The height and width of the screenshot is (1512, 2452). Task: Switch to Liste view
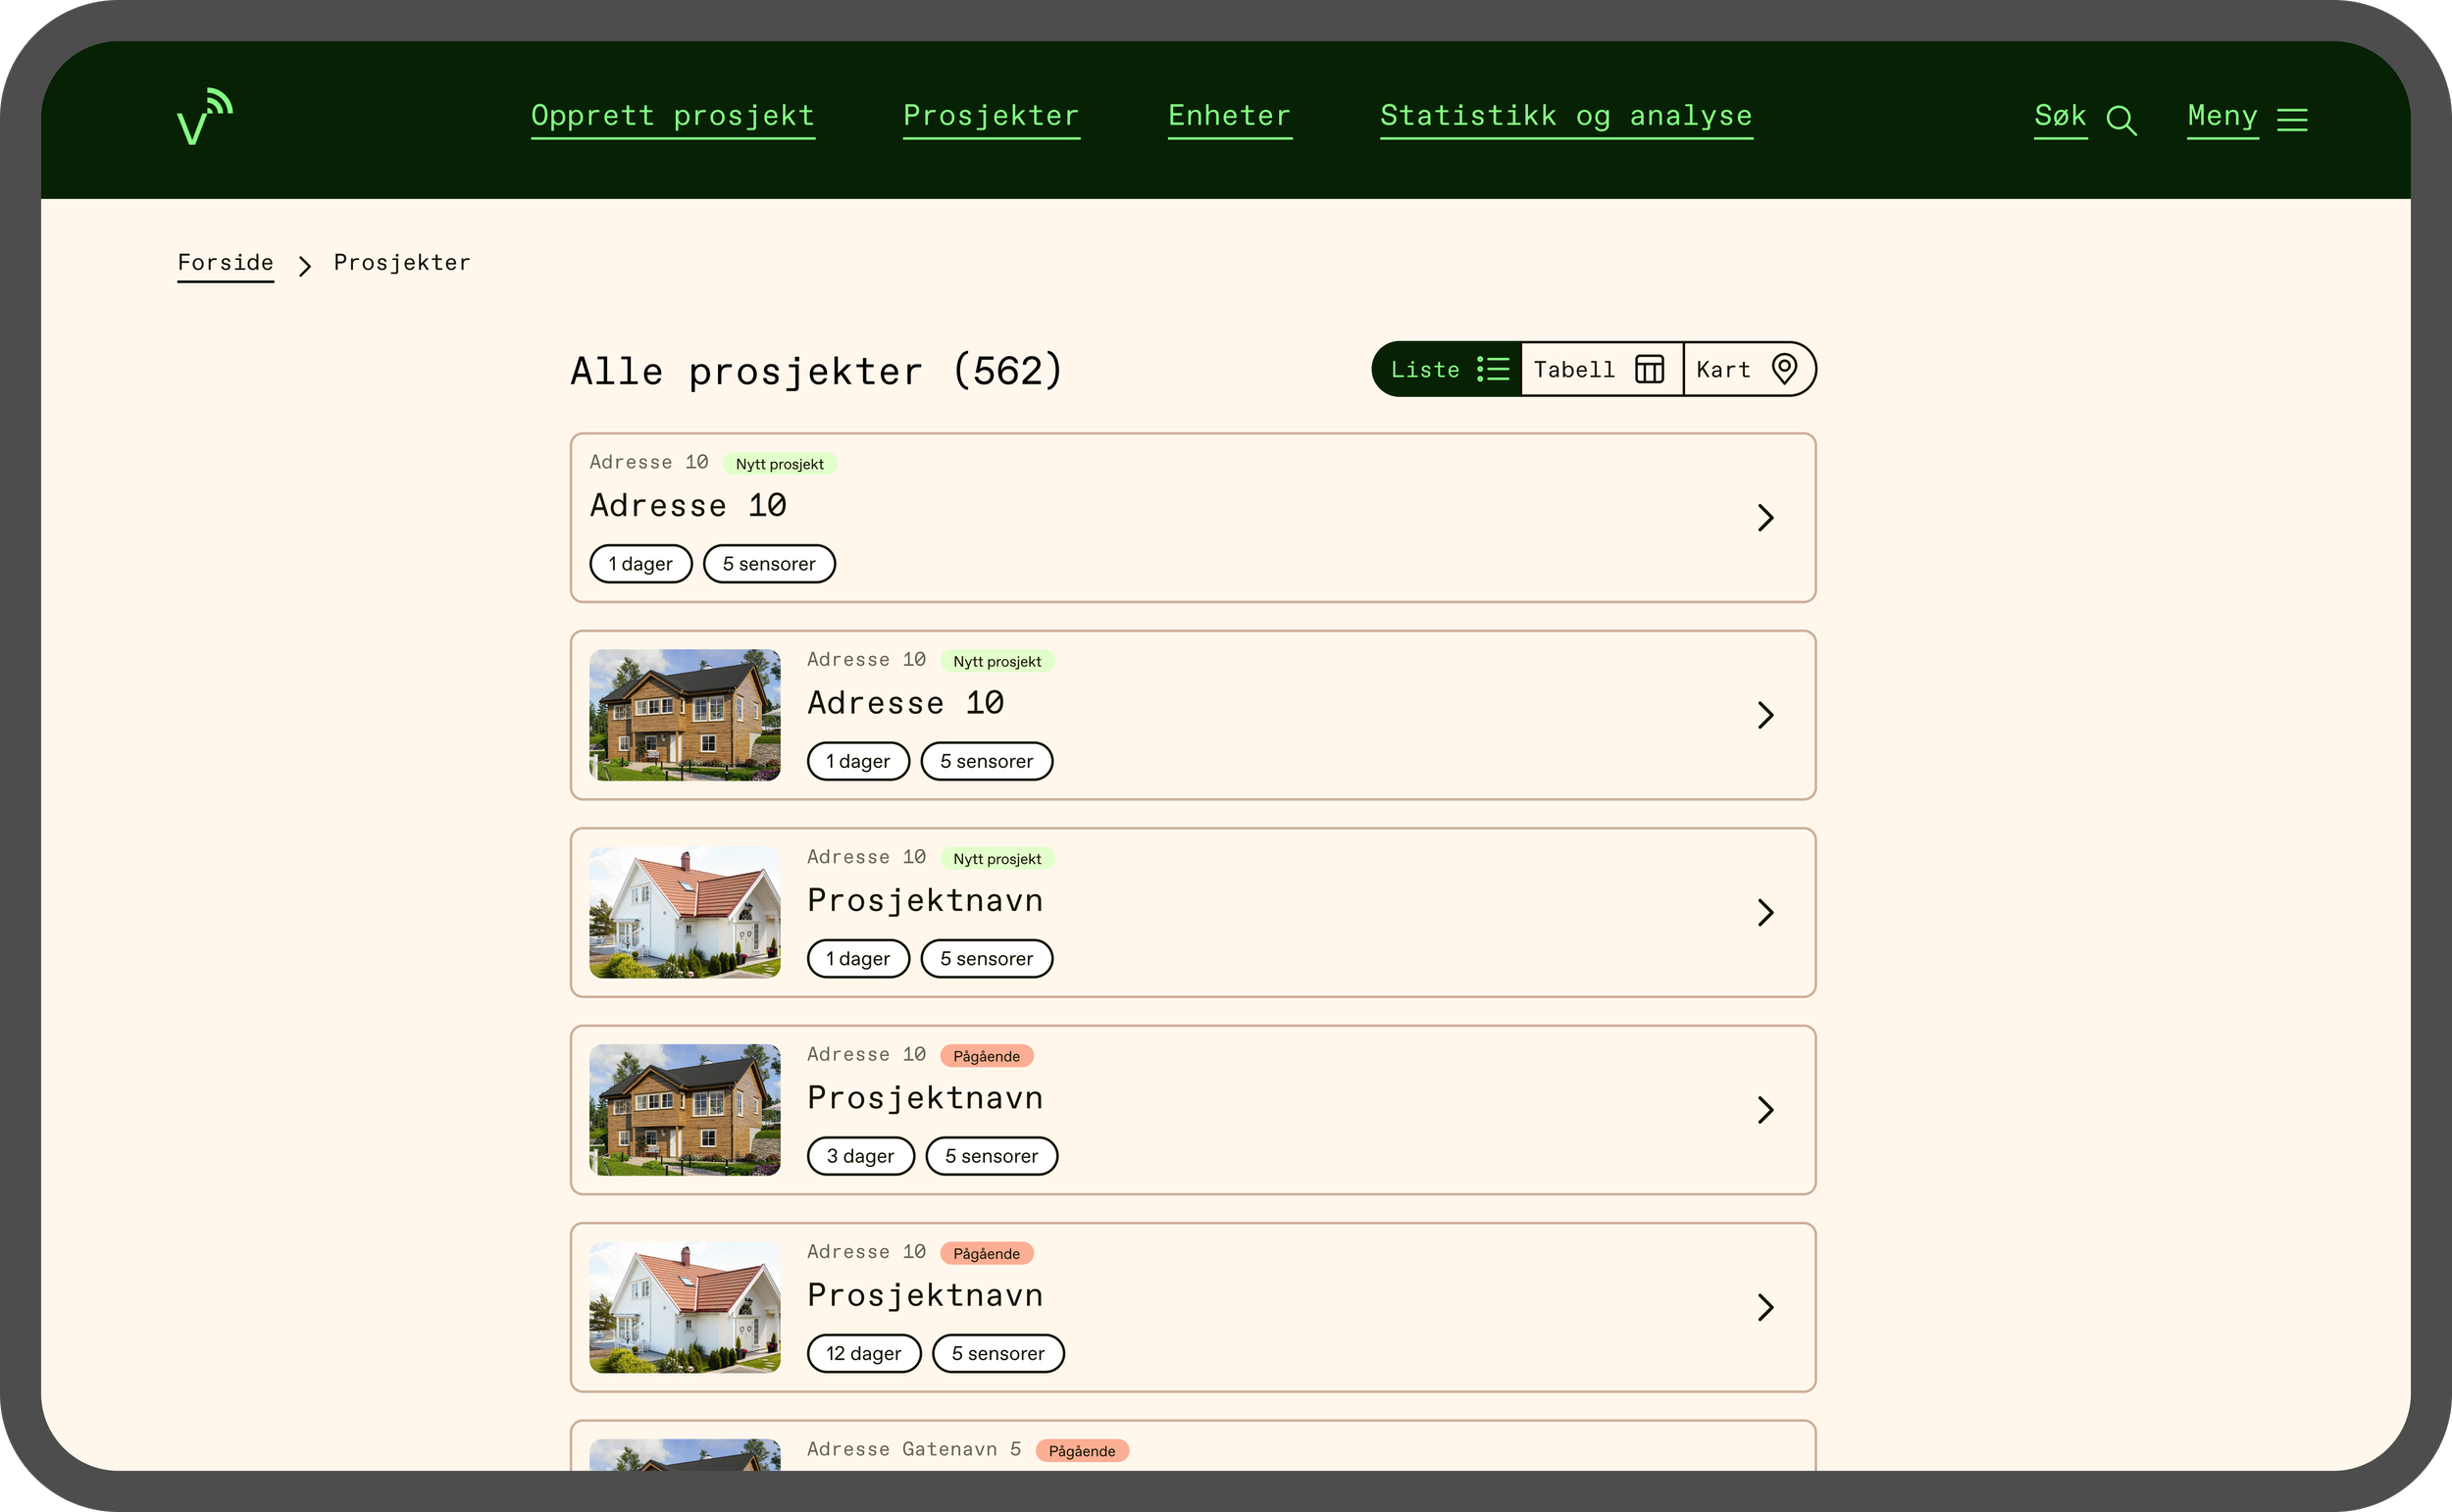click(1448, 369)
